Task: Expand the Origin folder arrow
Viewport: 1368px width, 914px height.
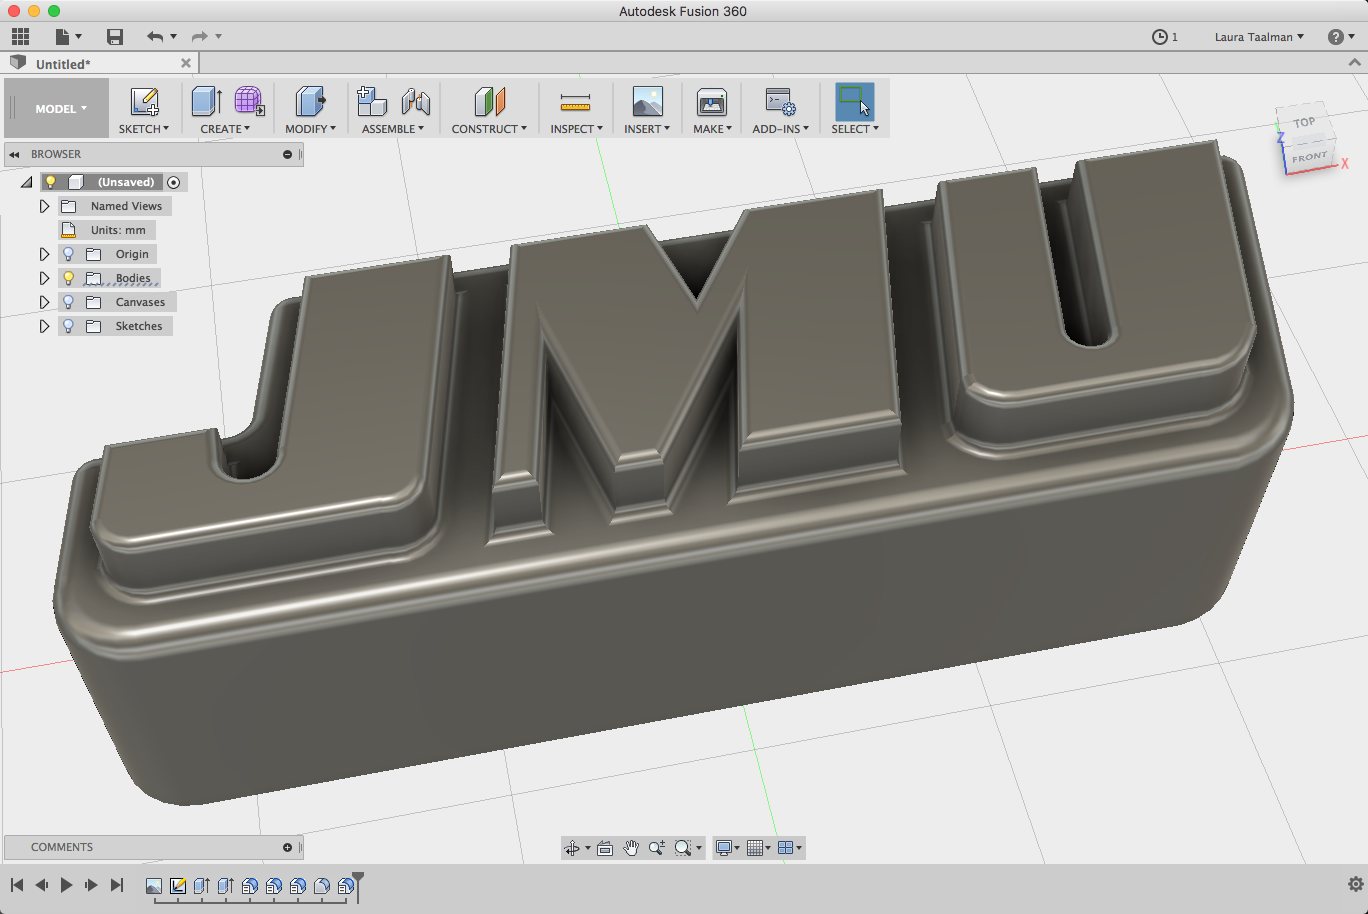Action: click(44, 254)
